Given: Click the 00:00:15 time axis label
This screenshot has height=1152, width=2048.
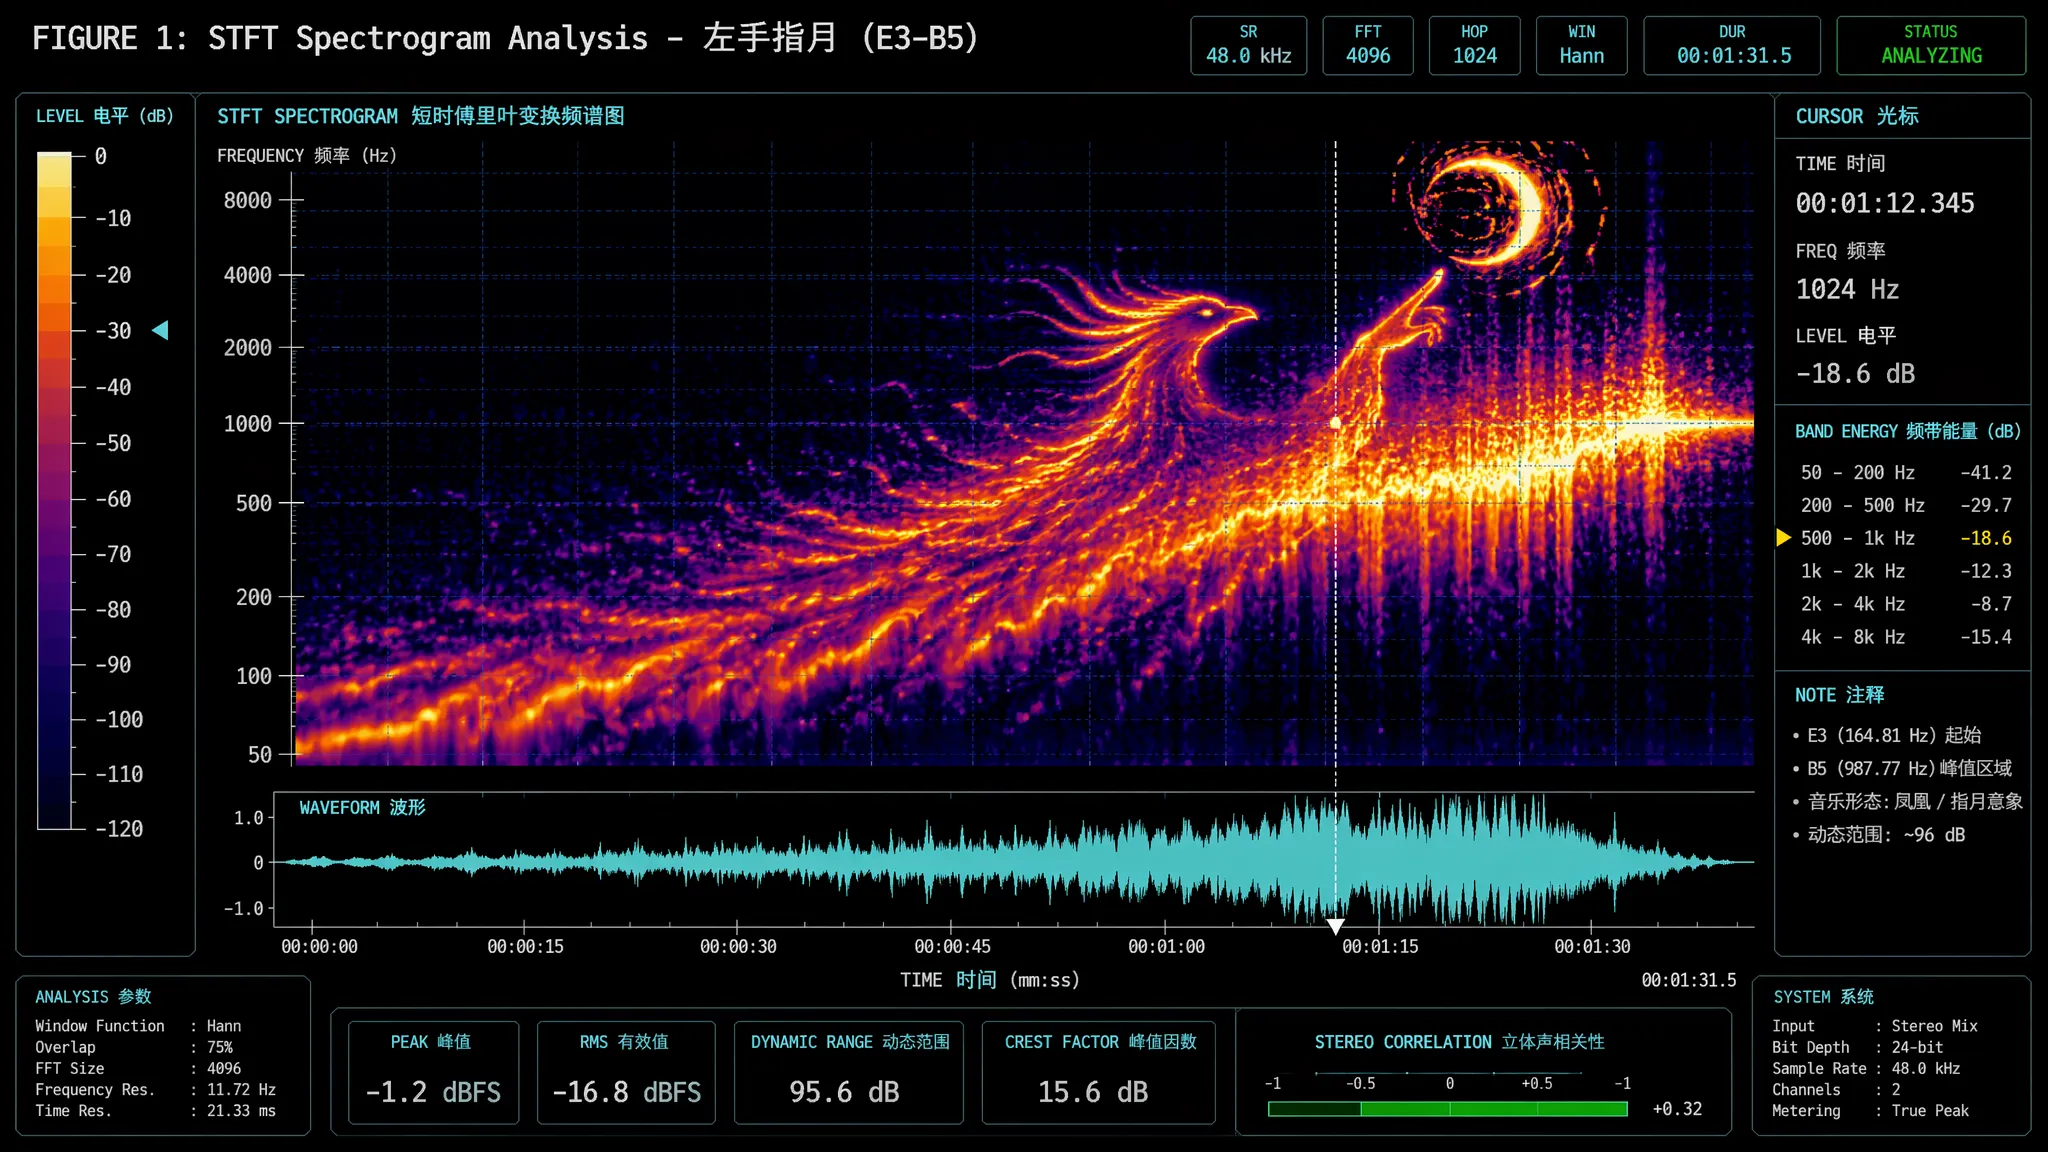Looking at the screenshot, I should tap(525, 946).
